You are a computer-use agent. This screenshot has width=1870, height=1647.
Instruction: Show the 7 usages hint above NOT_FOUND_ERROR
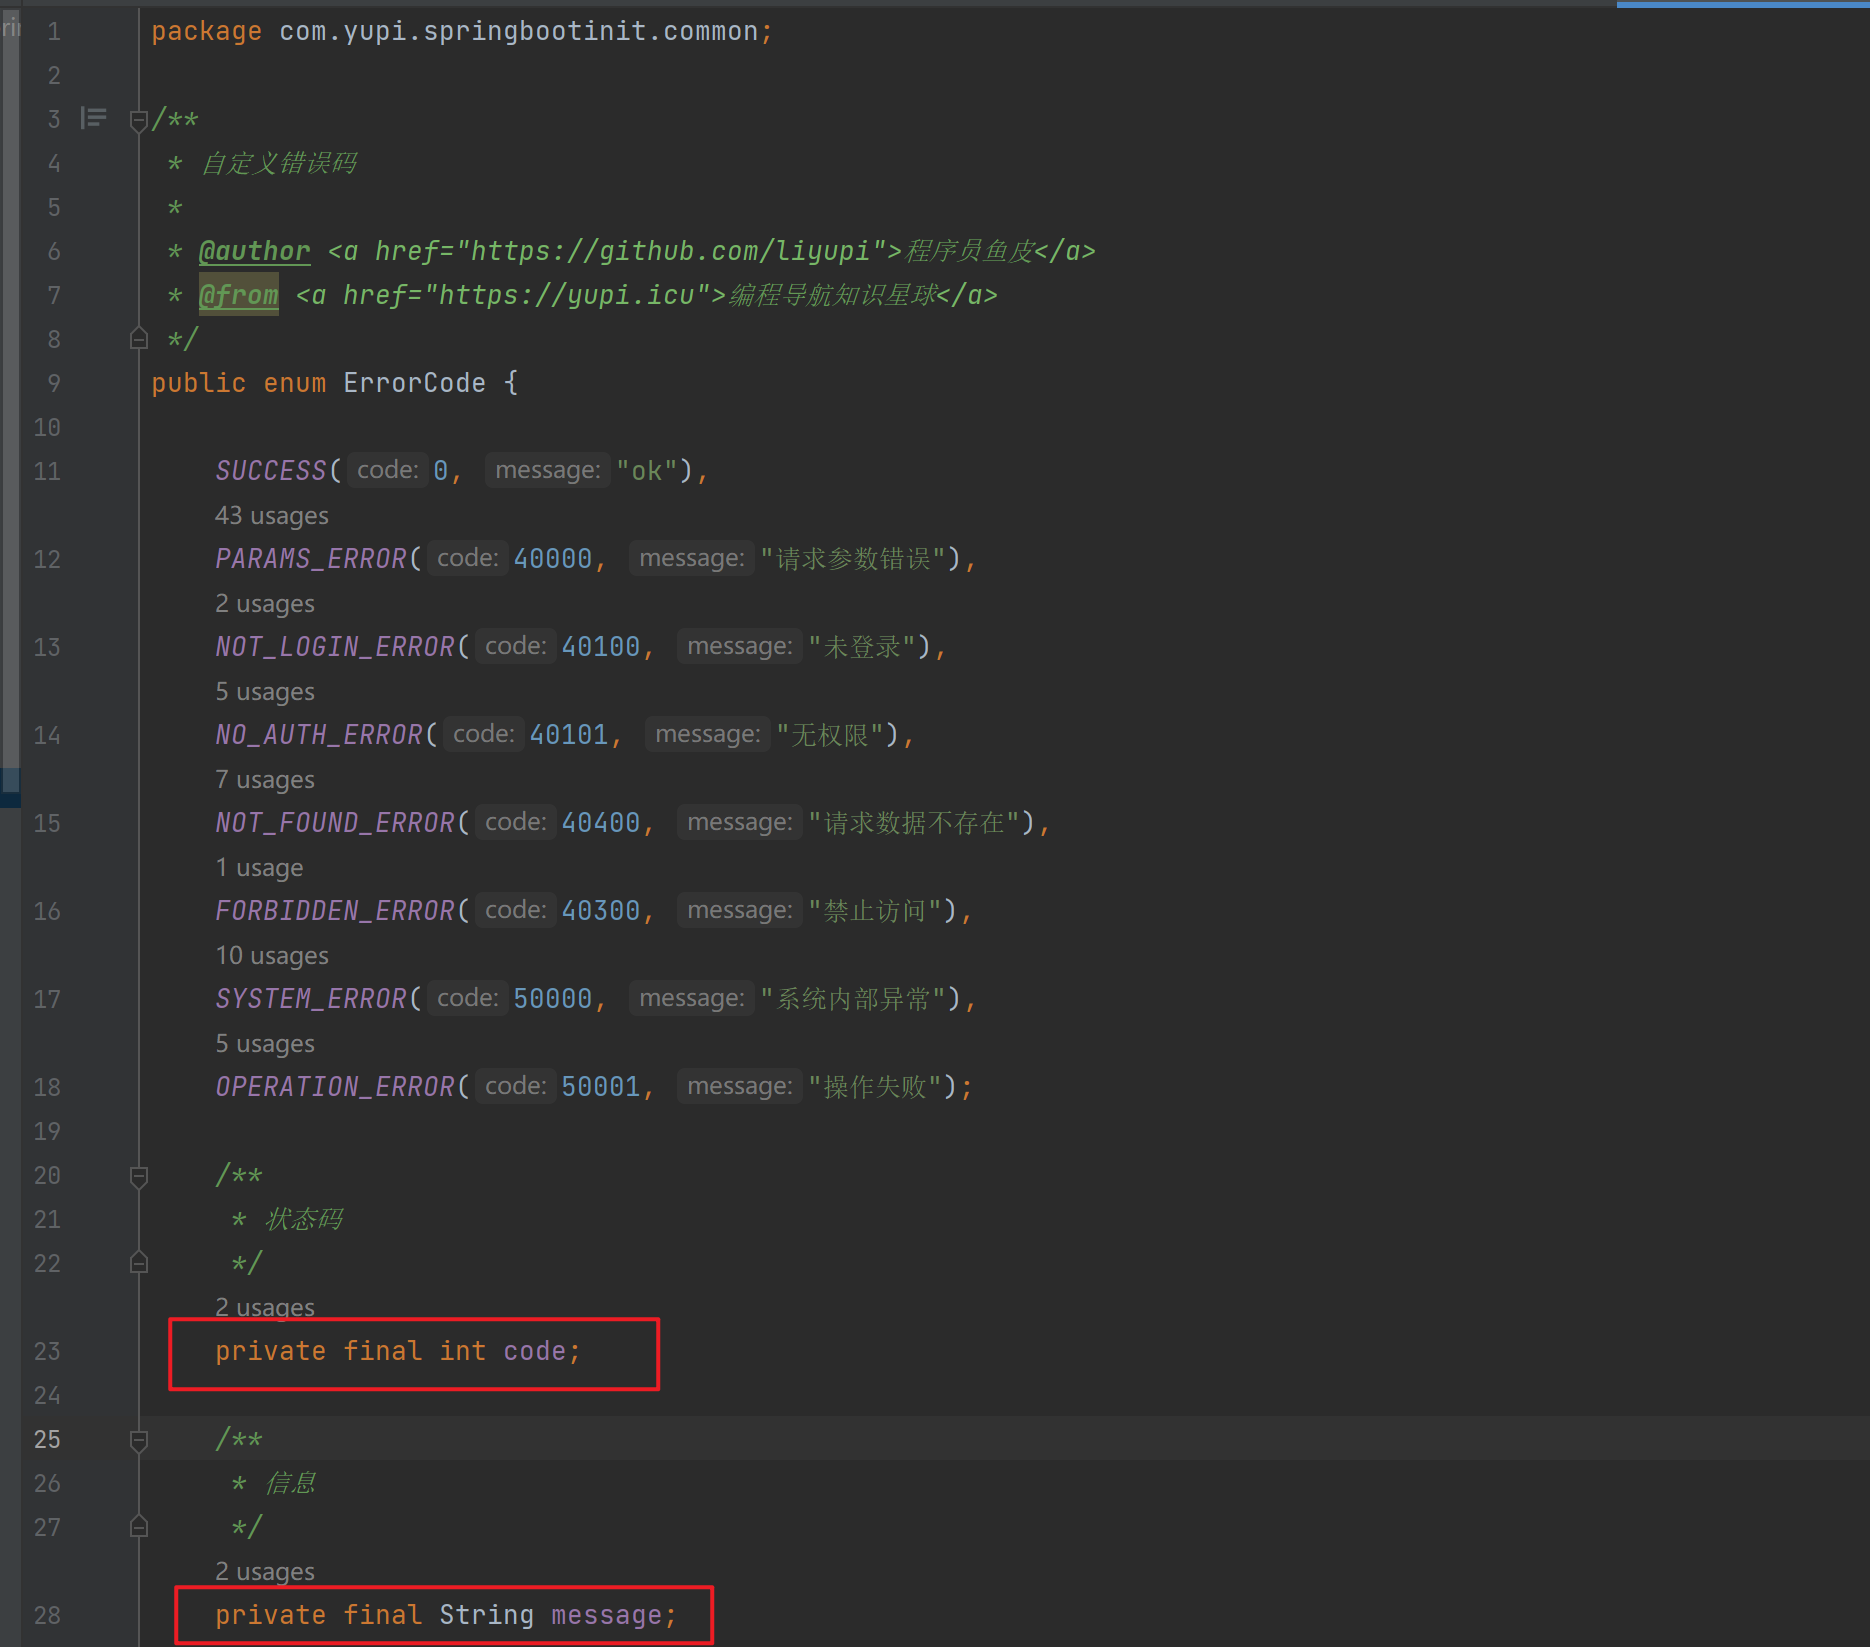[x=265, y=780]
